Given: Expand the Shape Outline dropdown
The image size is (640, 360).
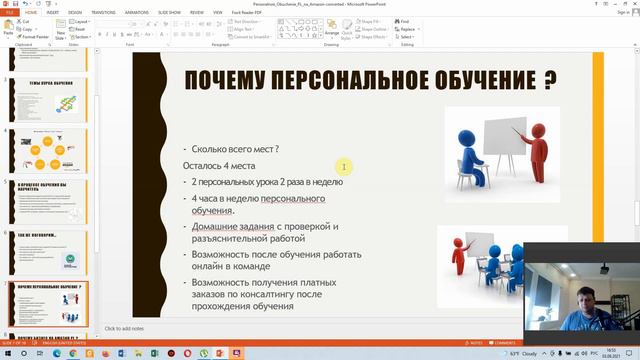Looking at the screenshot, I should 371,29.
